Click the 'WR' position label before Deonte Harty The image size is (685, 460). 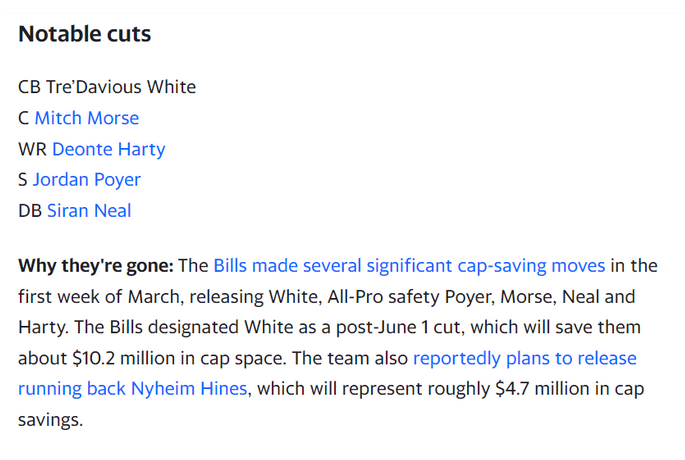tap(32, 149)
